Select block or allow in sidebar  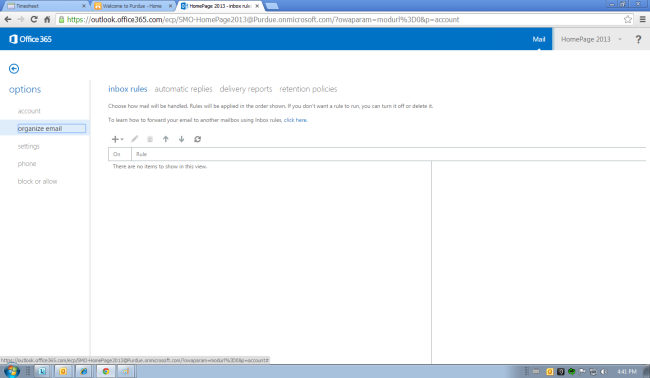[37, 182]
